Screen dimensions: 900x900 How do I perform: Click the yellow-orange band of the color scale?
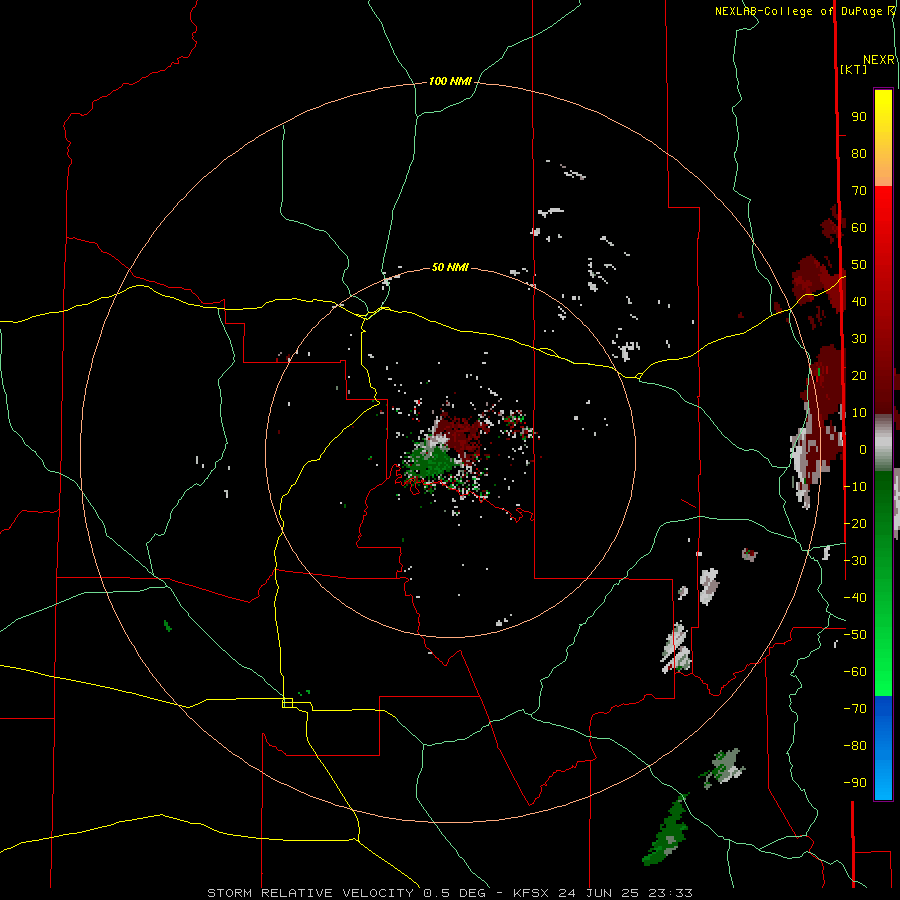883,138
